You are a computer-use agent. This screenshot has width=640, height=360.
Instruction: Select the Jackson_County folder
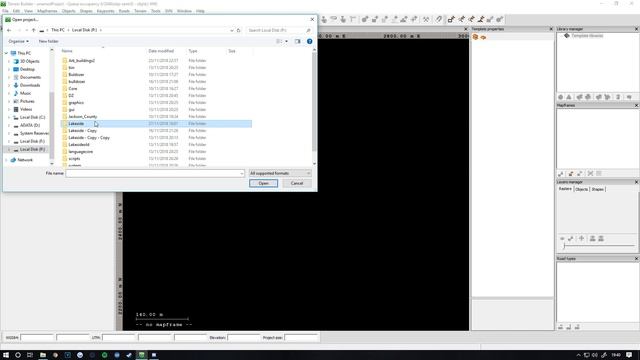tap(83, 117)
